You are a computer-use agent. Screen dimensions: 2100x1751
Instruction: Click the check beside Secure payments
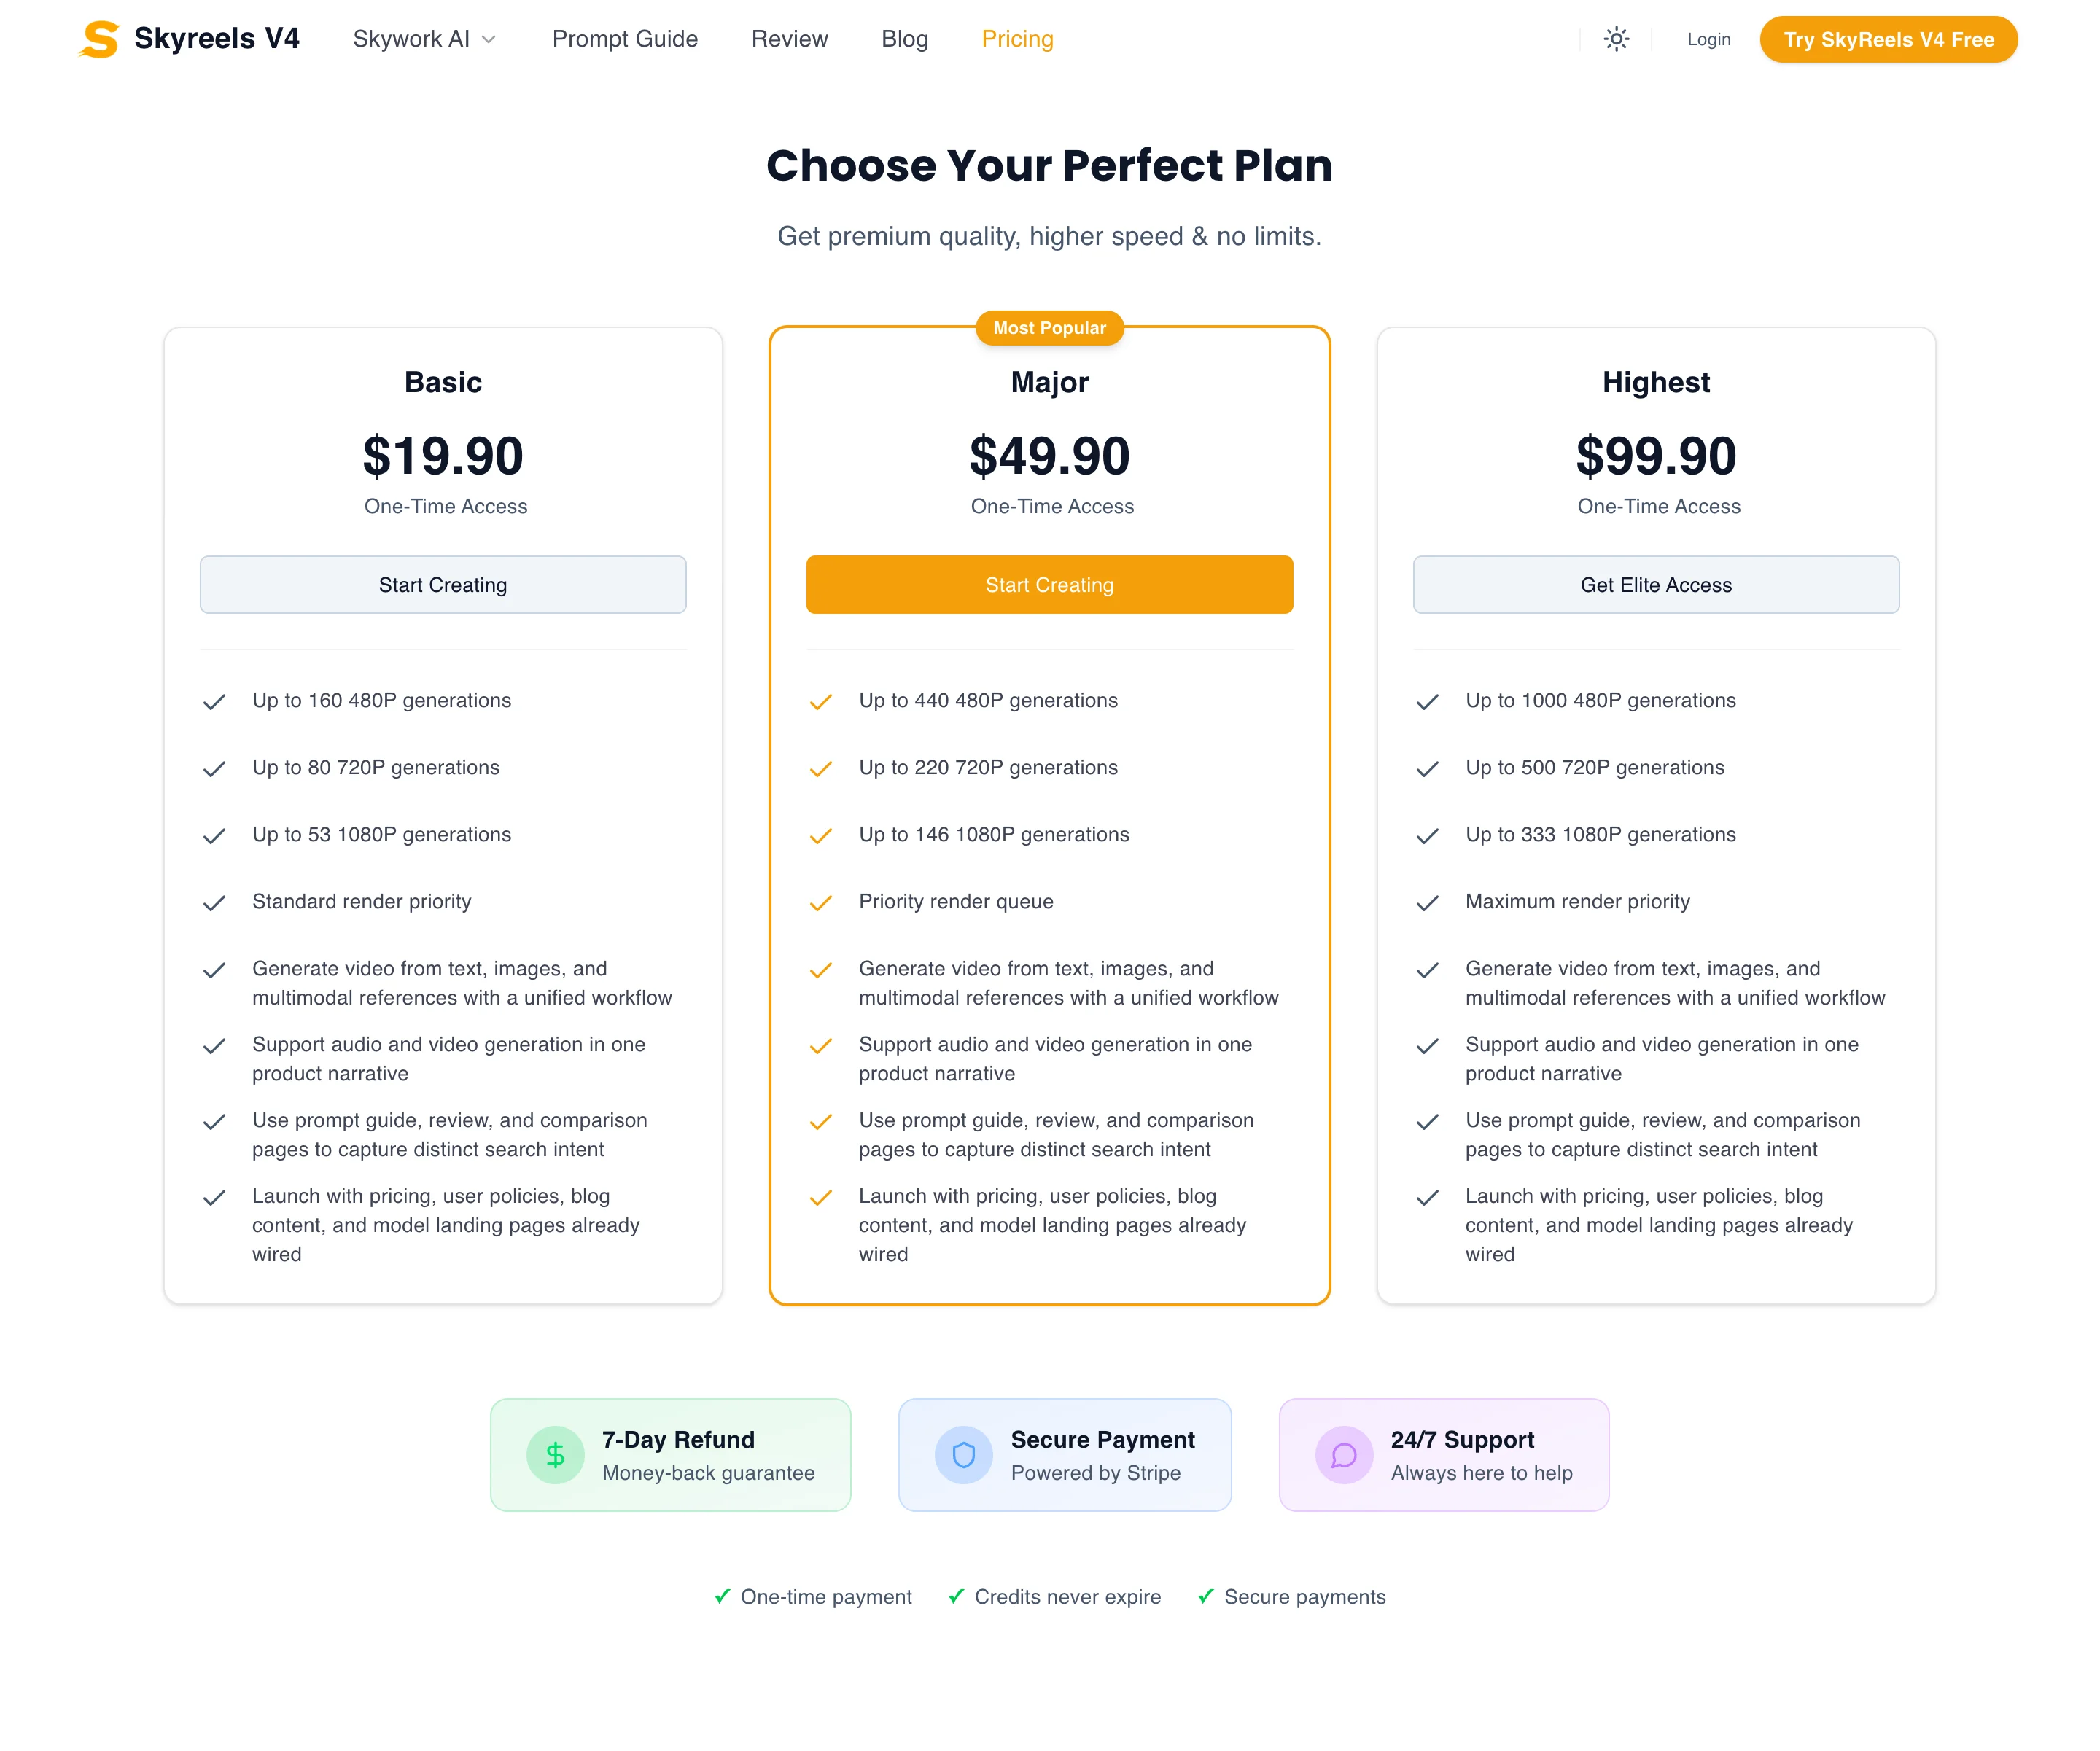tap(1206, 1596)
